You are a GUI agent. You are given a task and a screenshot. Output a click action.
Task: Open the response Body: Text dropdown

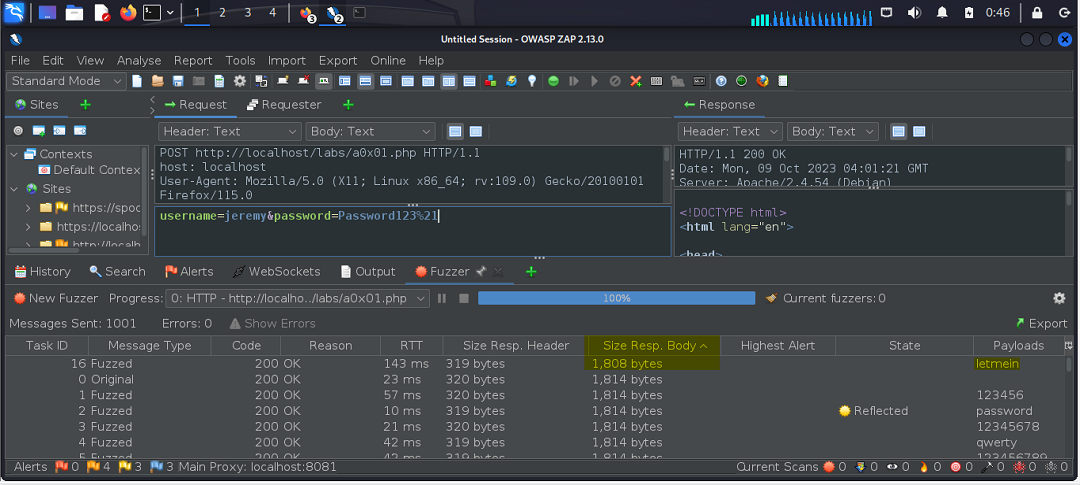tap(833, 131)
